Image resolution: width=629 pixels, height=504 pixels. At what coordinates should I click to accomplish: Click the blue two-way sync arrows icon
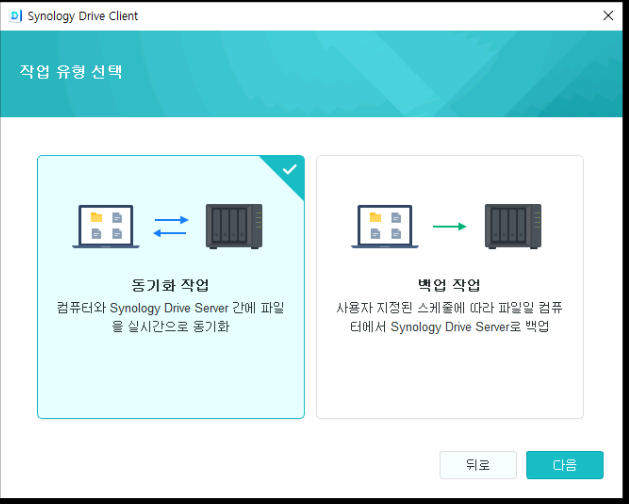click(x=171, y=226)
